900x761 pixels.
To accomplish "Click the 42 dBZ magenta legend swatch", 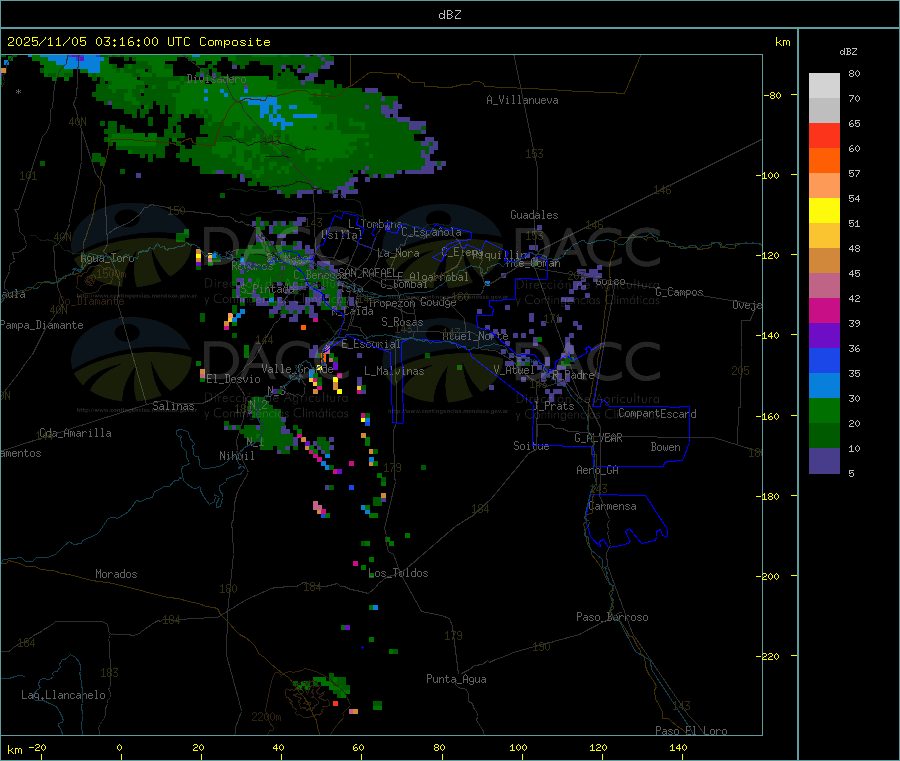I will coord(824,310).
